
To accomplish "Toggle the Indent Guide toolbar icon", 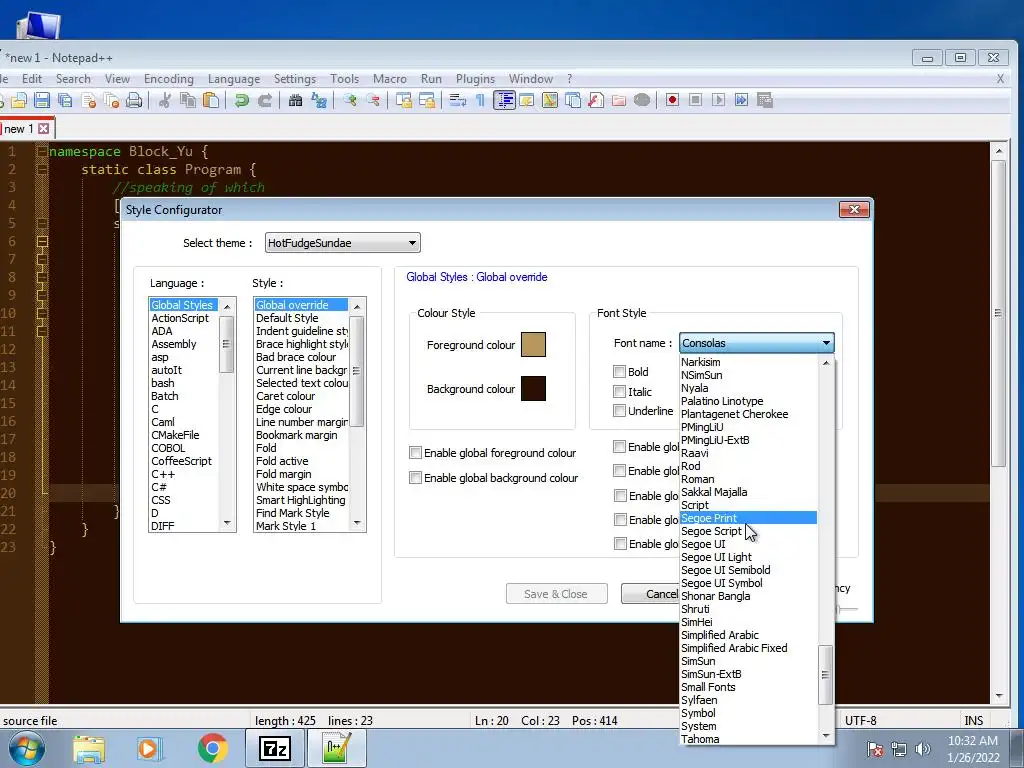I will tap(504, 100).
